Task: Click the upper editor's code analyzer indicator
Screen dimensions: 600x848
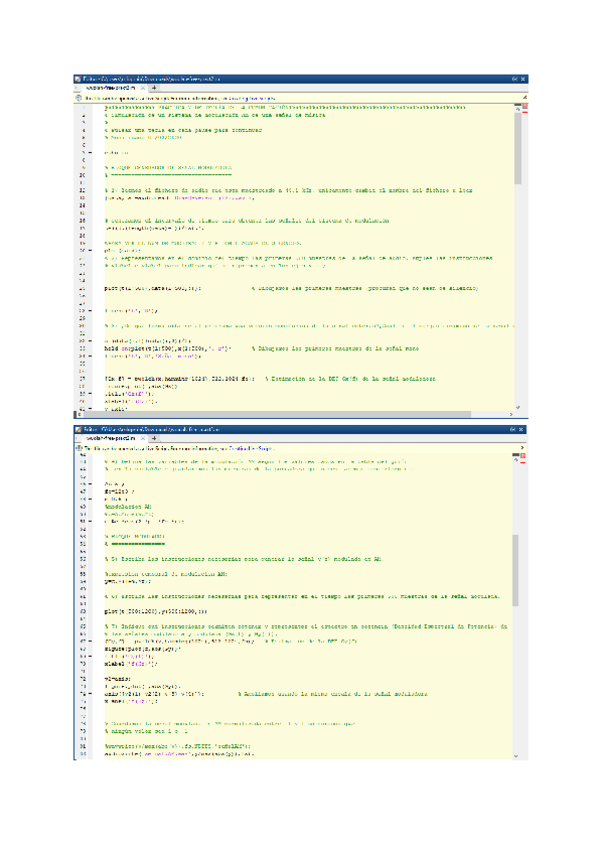Action: click(523, 108)
